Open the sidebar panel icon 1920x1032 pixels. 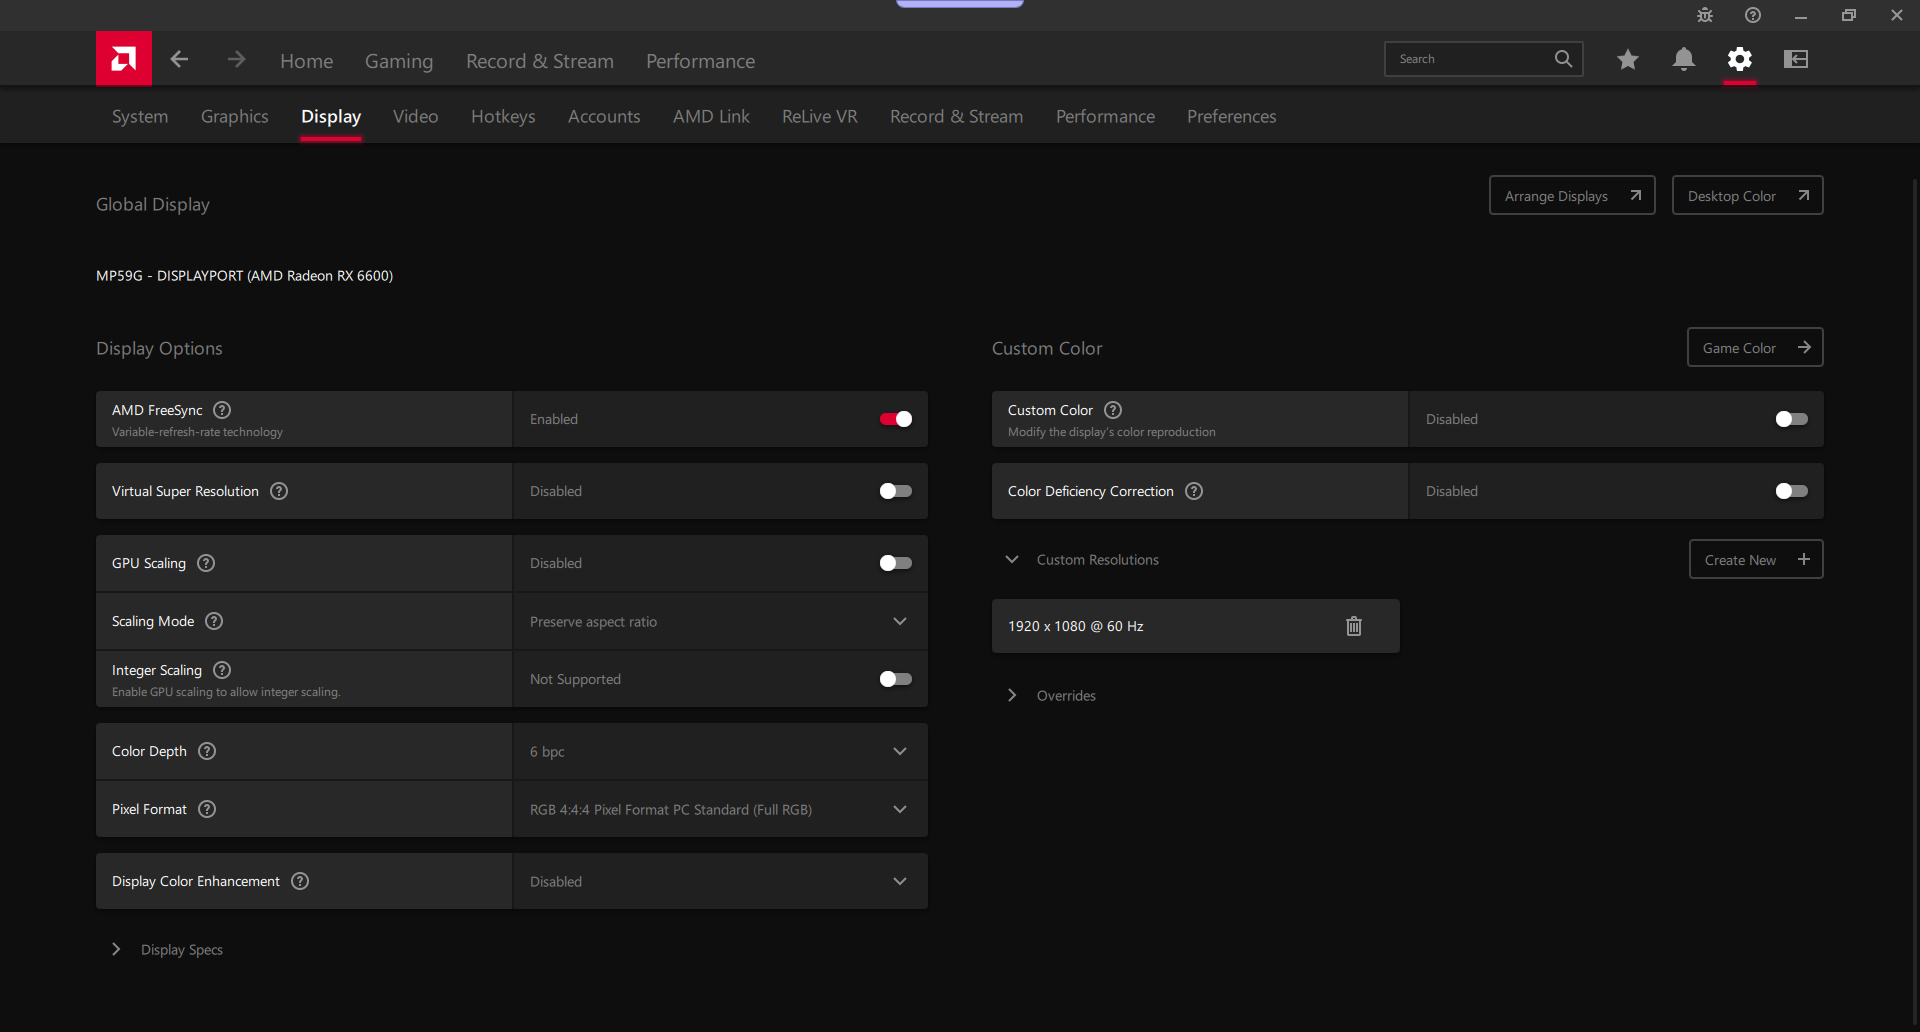pos(1796,60)
